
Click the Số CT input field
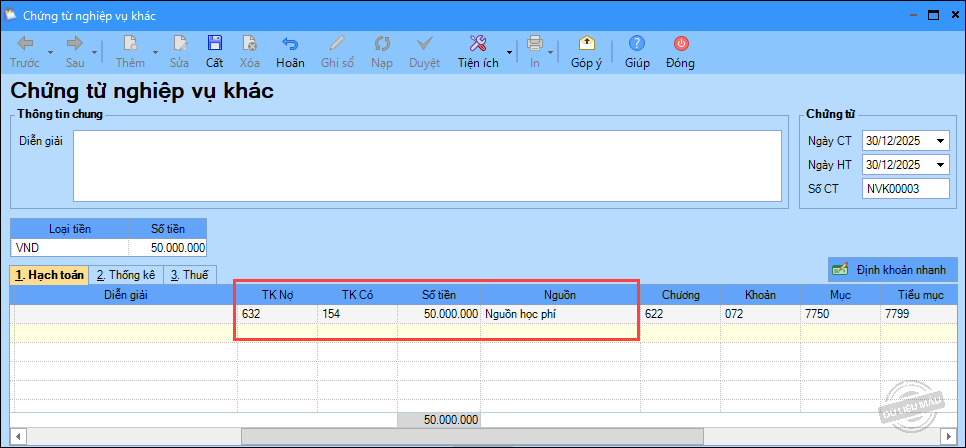tap(904, 189)
